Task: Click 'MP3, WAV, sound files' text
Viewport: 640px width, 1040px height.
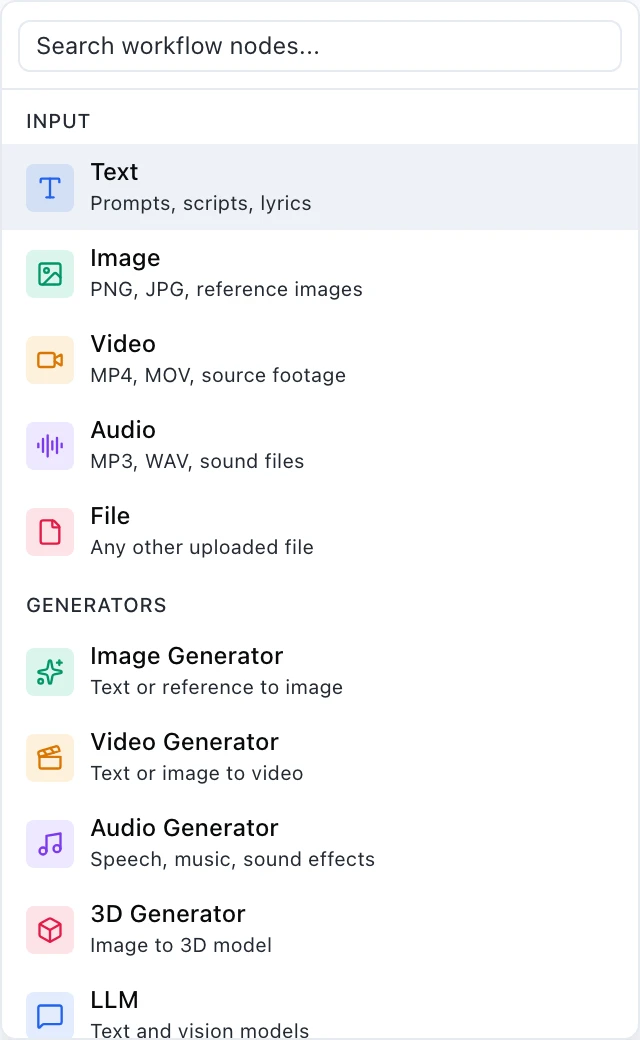Action: pyautogui.click(x=198, y=461)
